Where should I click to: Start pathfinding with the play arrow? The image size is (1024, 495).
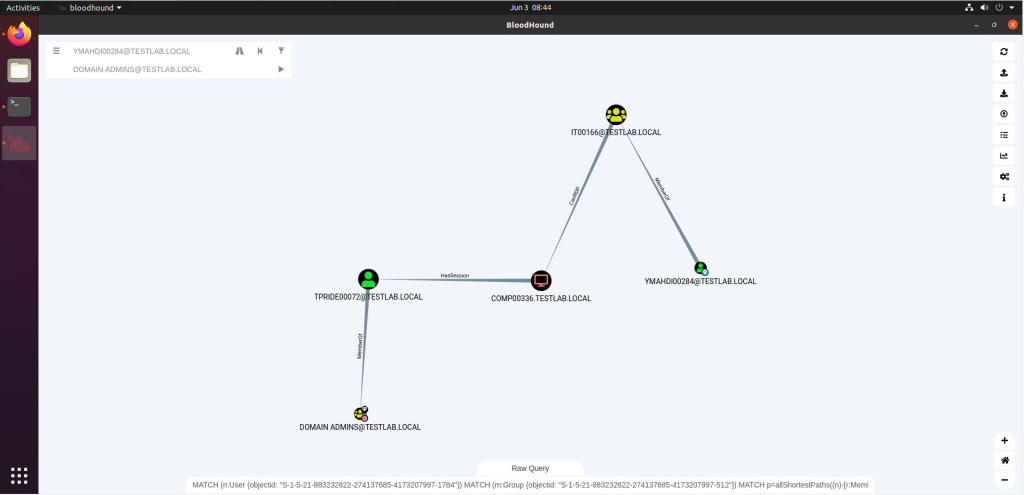pyautogui.click(x=281, y=69)
